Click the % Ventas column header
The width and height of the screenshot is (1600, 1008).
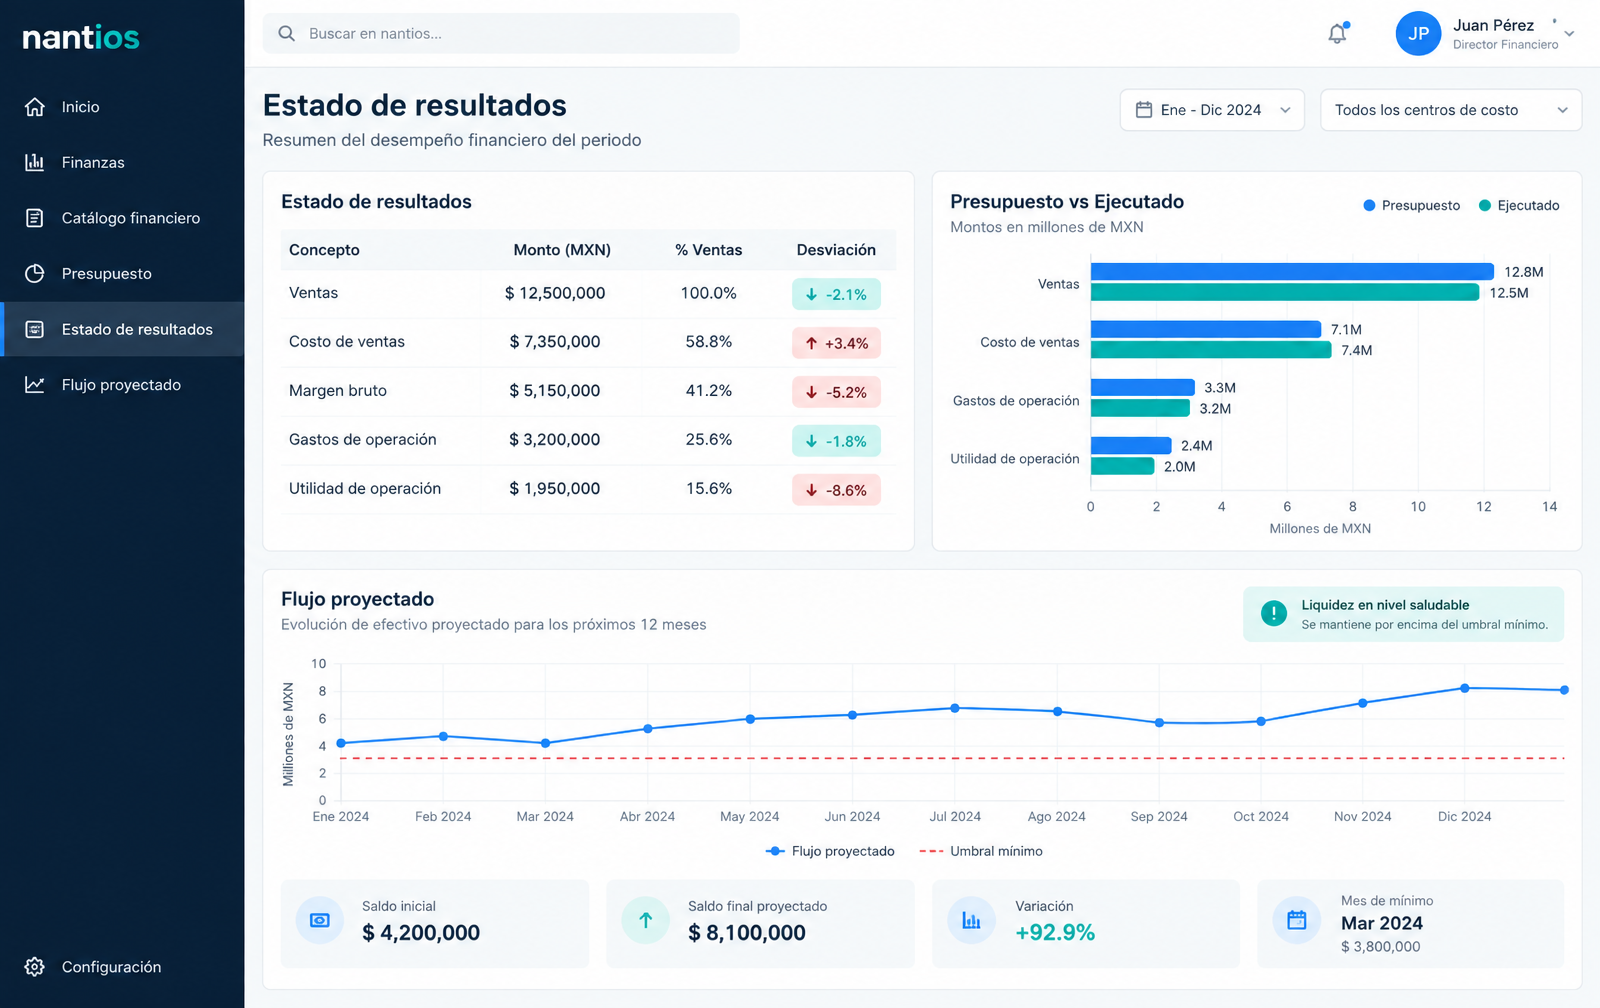[x=708, y=250]
